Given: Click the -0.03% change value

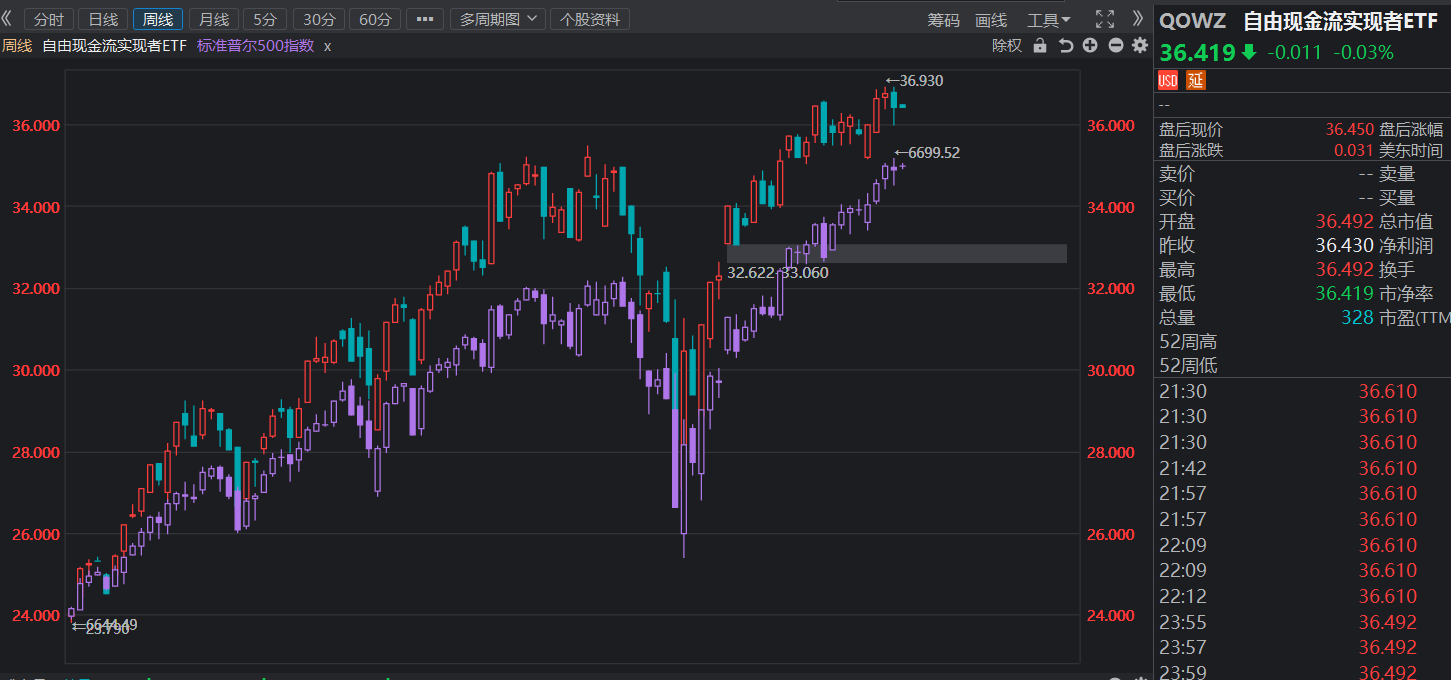Looking at the screenshot, I should pos(1364,53).
